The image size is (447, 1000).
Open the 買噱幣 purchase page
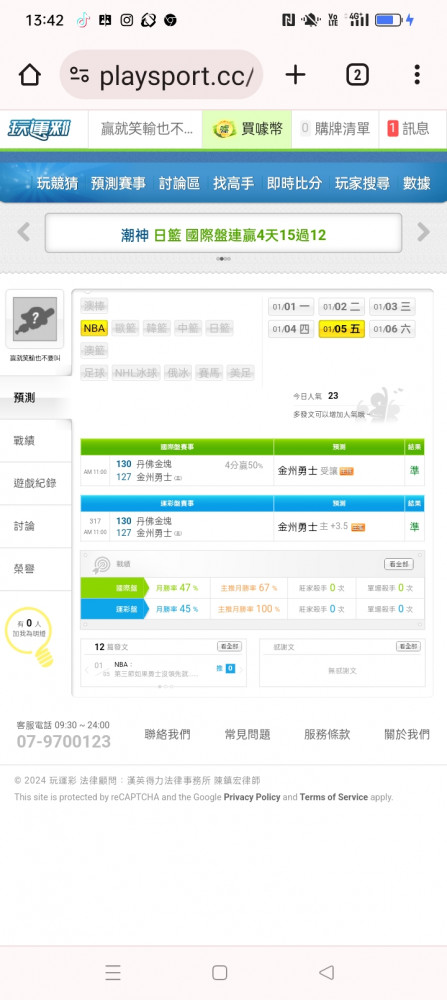[x=247, y=129]
